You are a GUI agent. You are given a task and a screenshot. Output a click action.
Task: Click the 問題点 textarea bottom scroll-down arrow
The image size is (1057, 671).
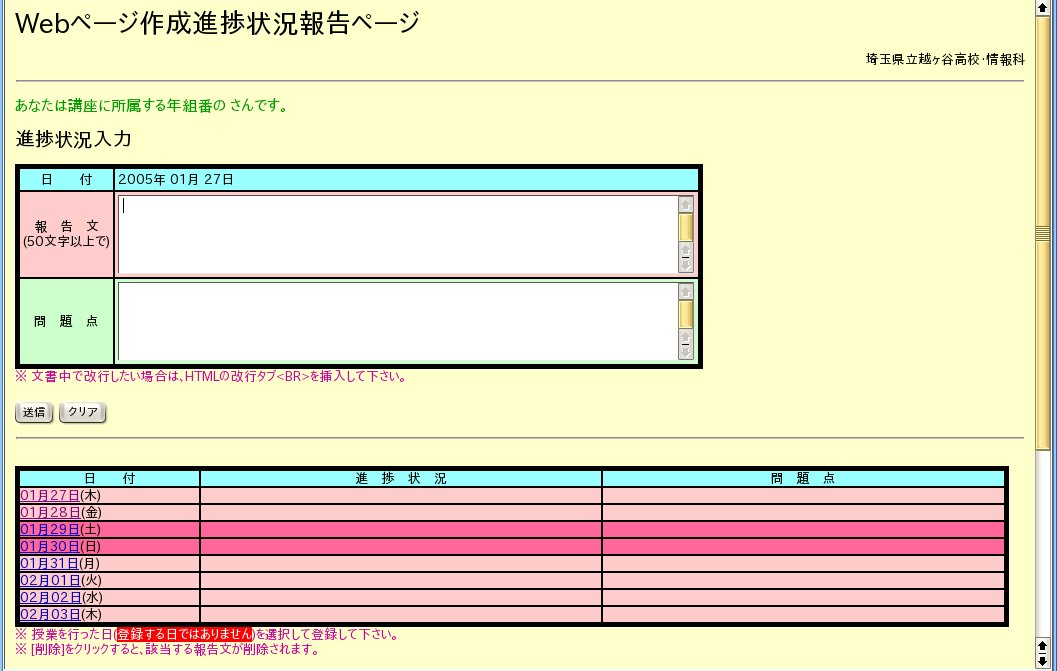click(x=686, y=352)
